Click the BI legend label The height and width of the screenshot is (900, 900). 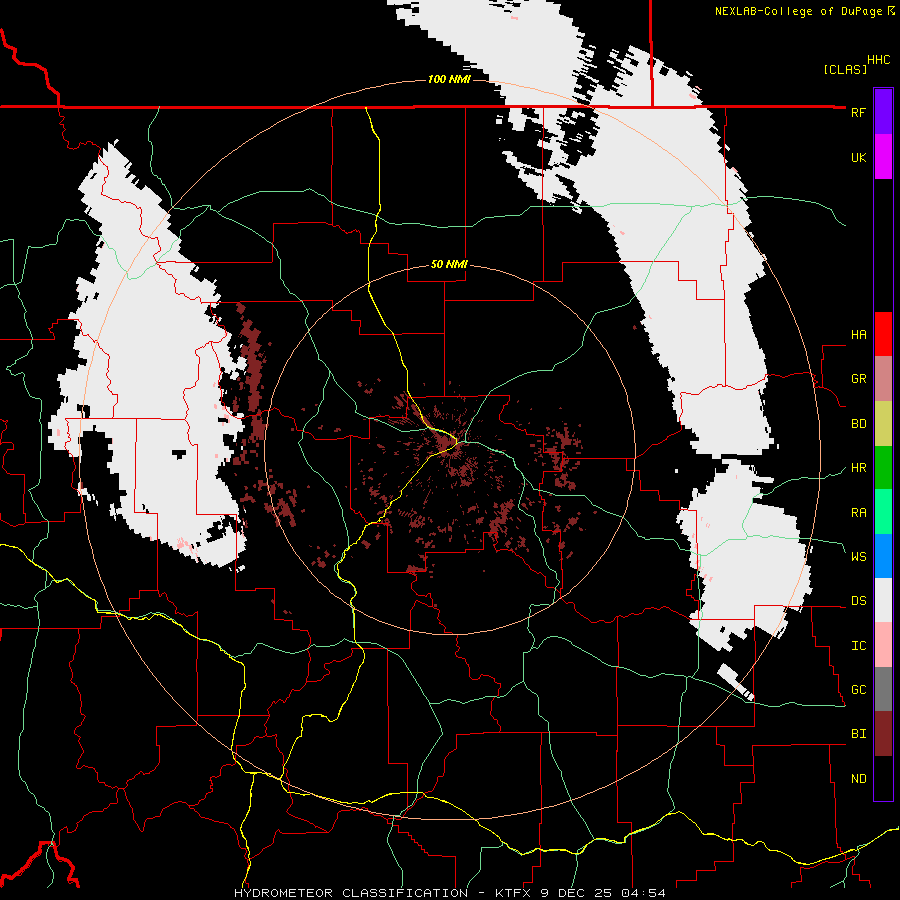[x=858, y=734]
